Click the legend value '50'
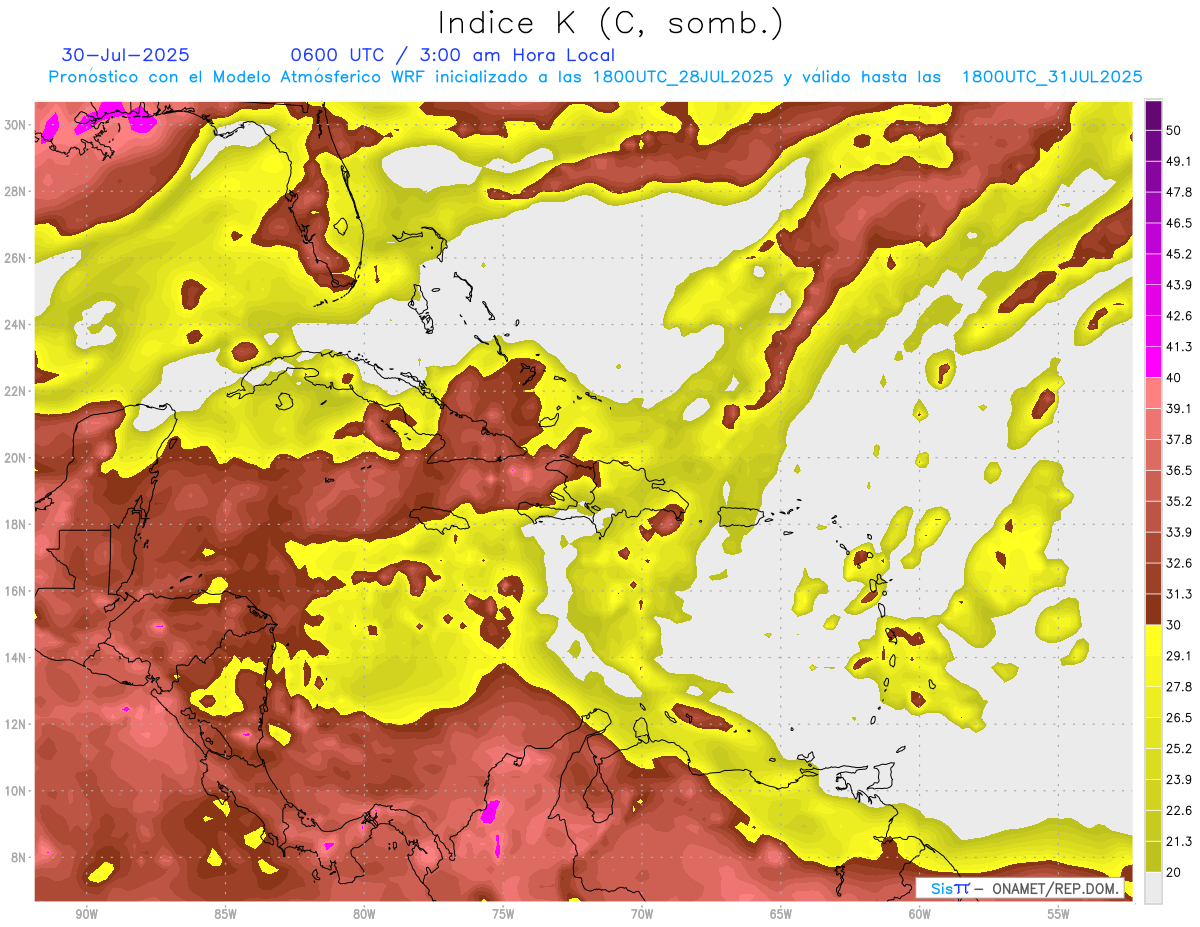Viewport: 1200px width, 927px height. 1175,131
